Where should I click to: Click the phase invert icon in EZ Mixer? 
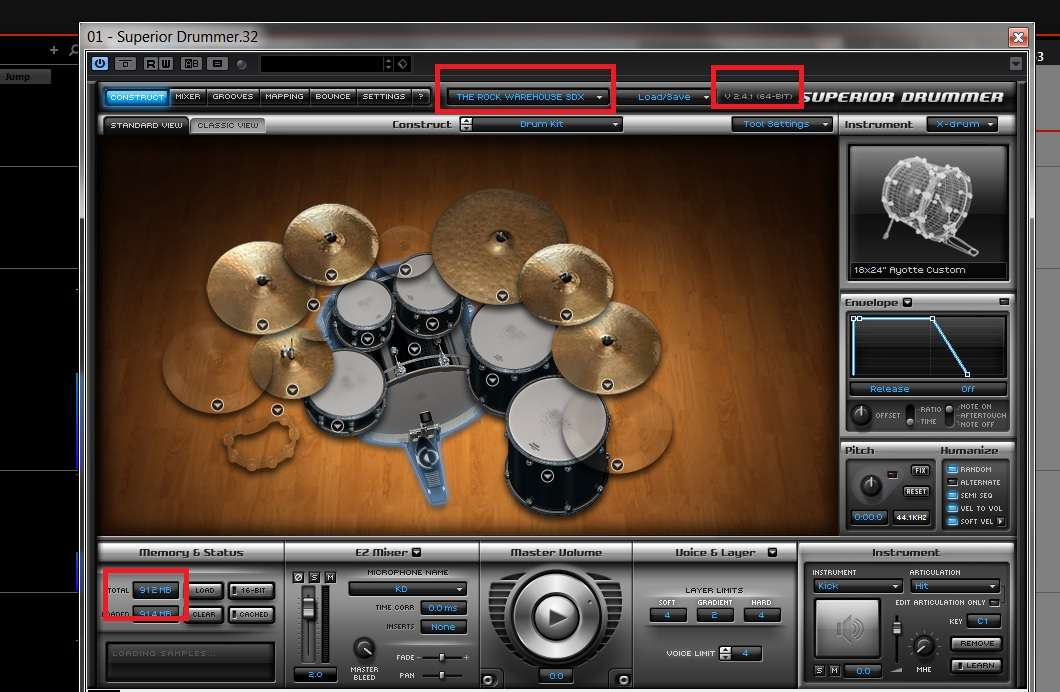[299, 577]
